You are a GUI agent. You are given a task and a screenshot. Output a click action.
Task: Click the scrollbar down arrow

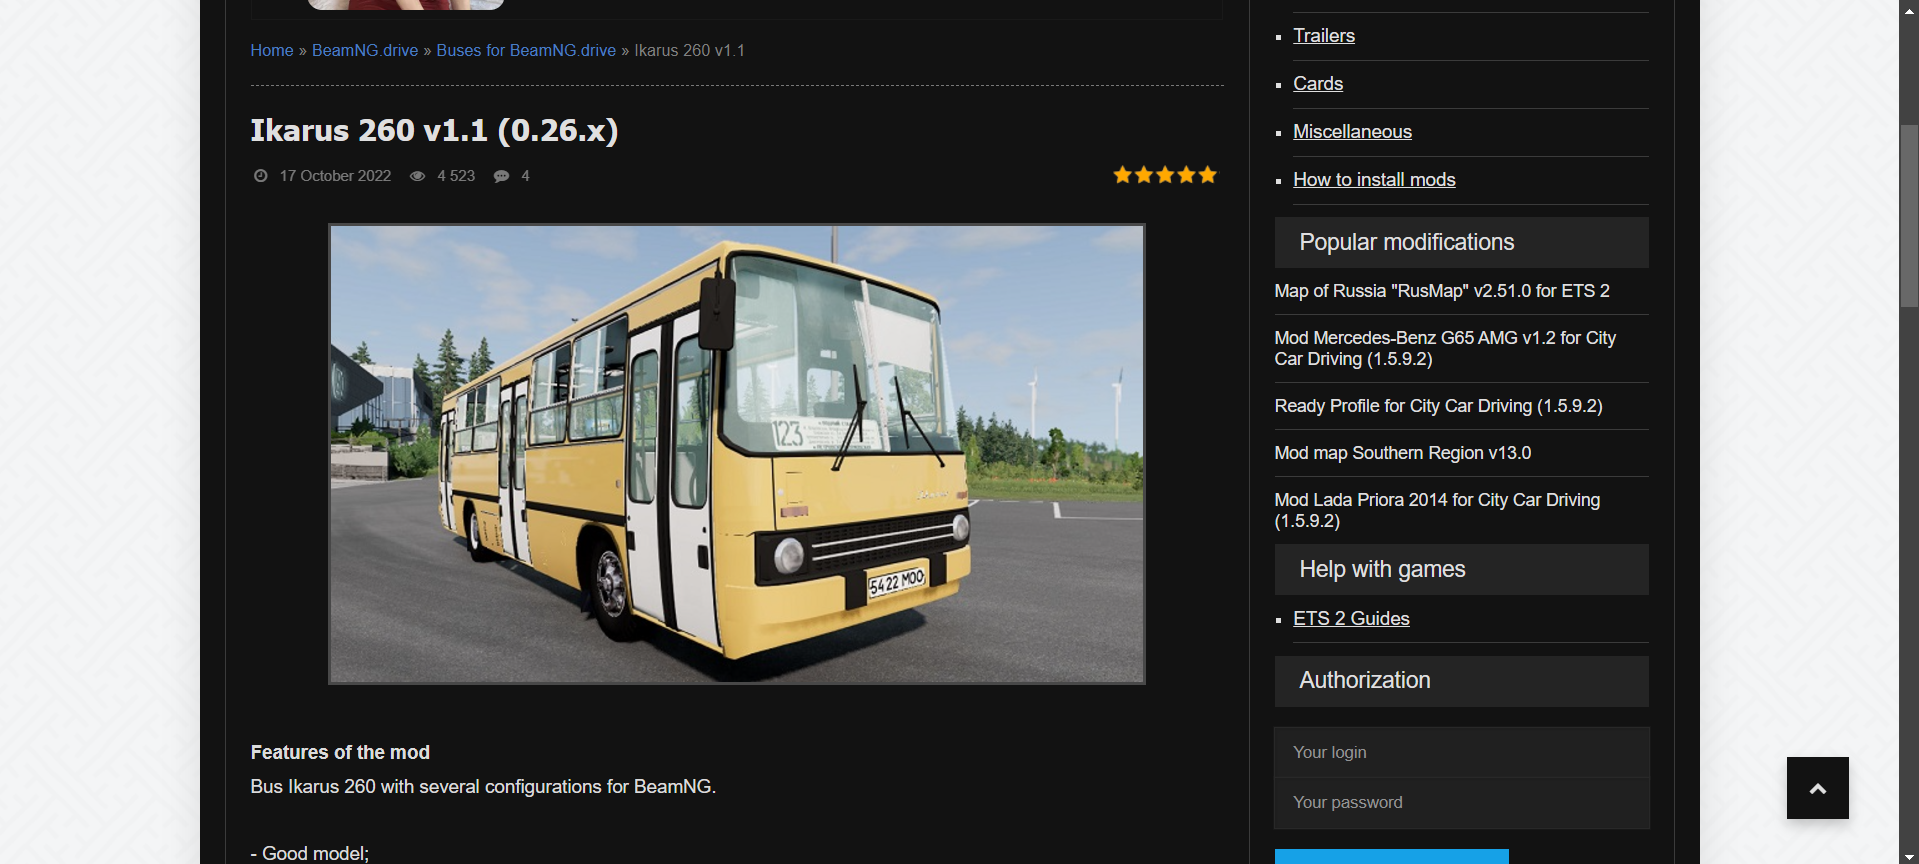1909,856
